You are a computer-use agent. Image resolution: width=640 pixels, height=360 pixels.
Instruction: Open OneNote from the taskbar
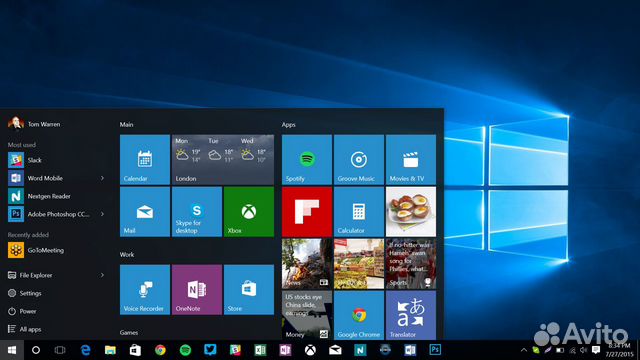click(x=285, y=350)
